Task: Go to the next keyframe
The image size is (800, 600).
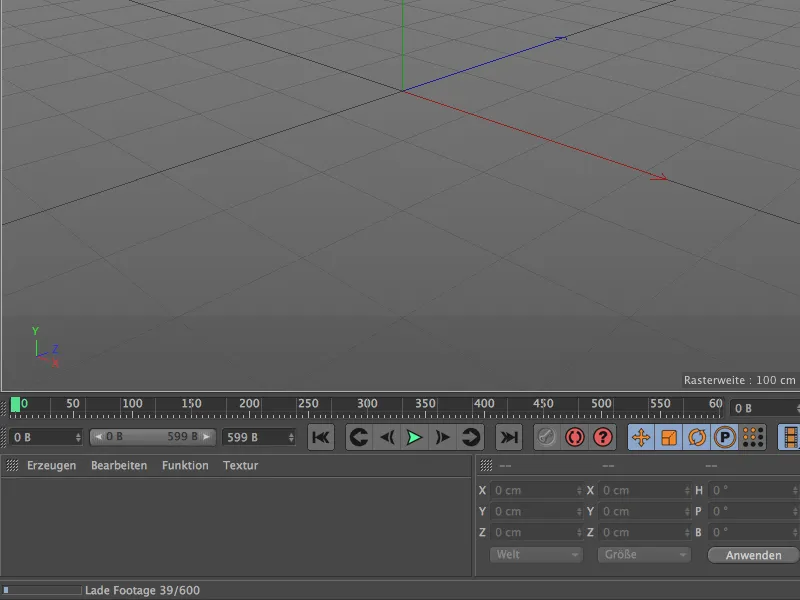Action: click(471, 437)
